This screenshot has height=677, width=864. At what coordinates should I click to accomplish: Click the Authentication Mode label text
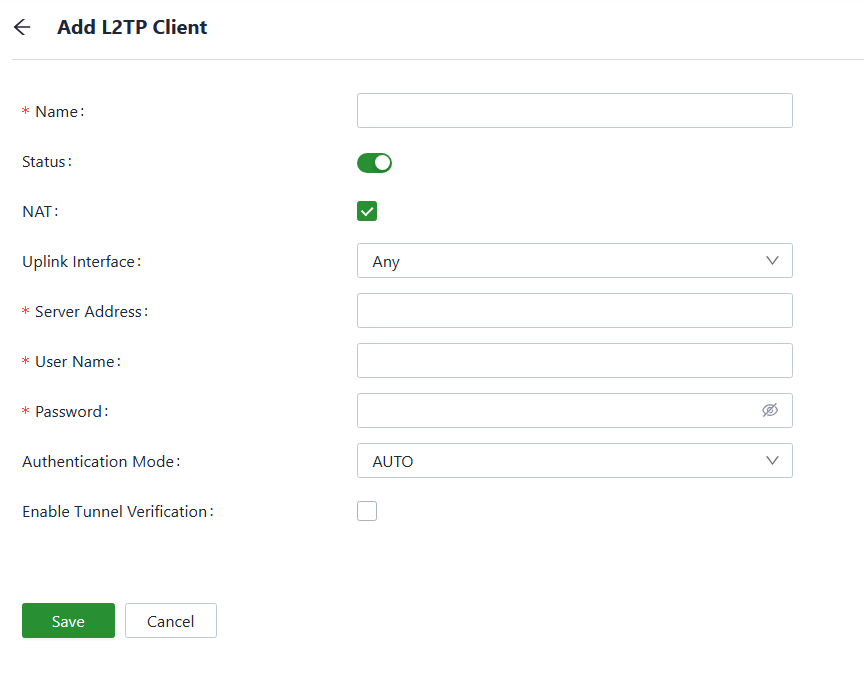pyautogui.click(x=100, y=462)
